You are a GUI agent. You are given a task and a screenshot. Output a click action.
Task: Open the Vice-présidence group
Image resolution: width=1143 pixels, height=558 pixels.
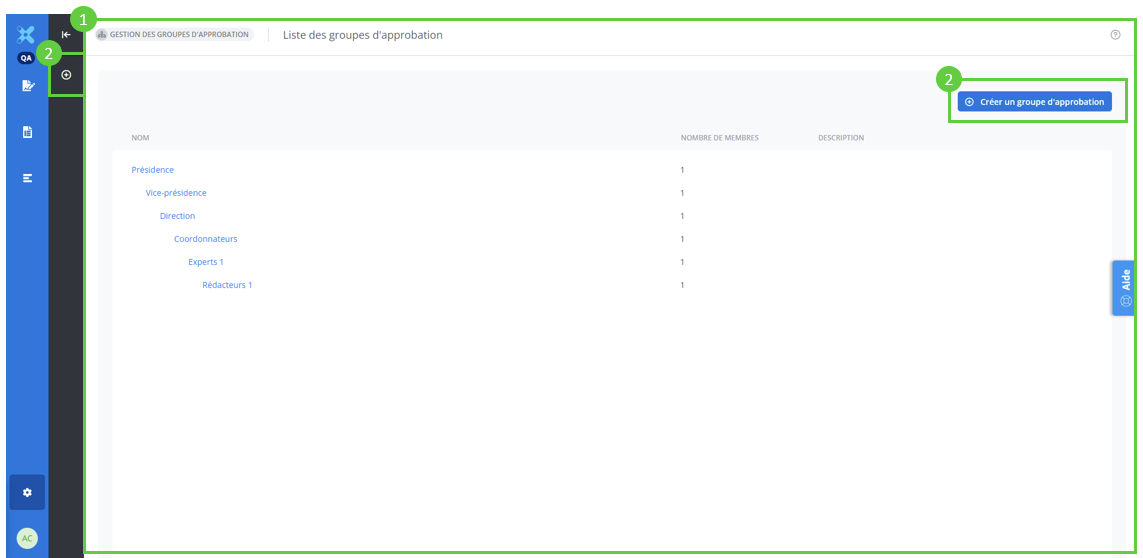(176, 193)
